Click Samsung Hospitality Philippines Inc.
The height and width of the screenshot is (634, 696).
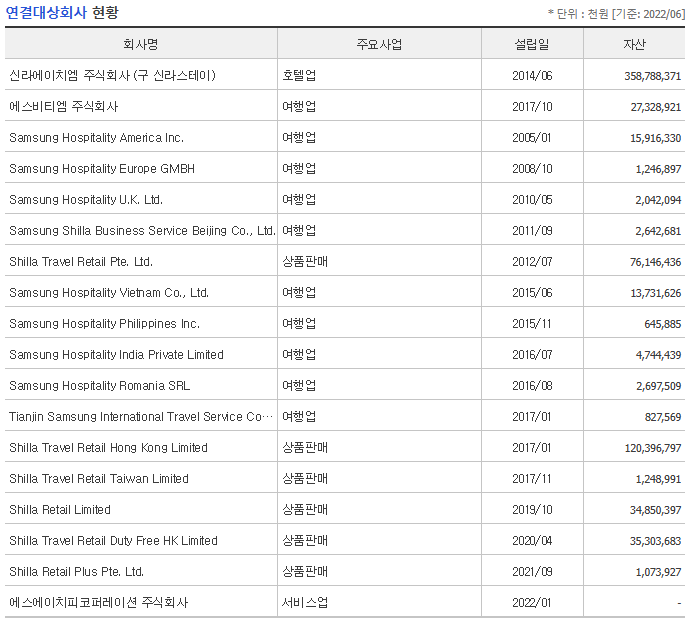point(104,324)
